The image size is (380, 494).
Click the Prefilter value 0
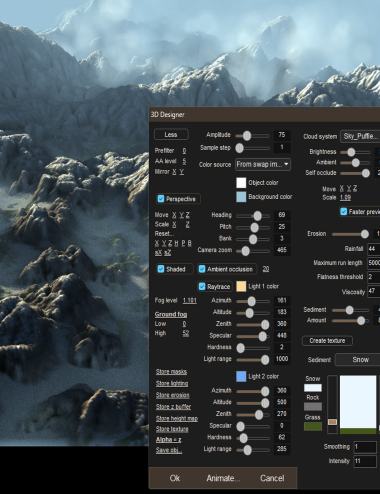(184, 151)
